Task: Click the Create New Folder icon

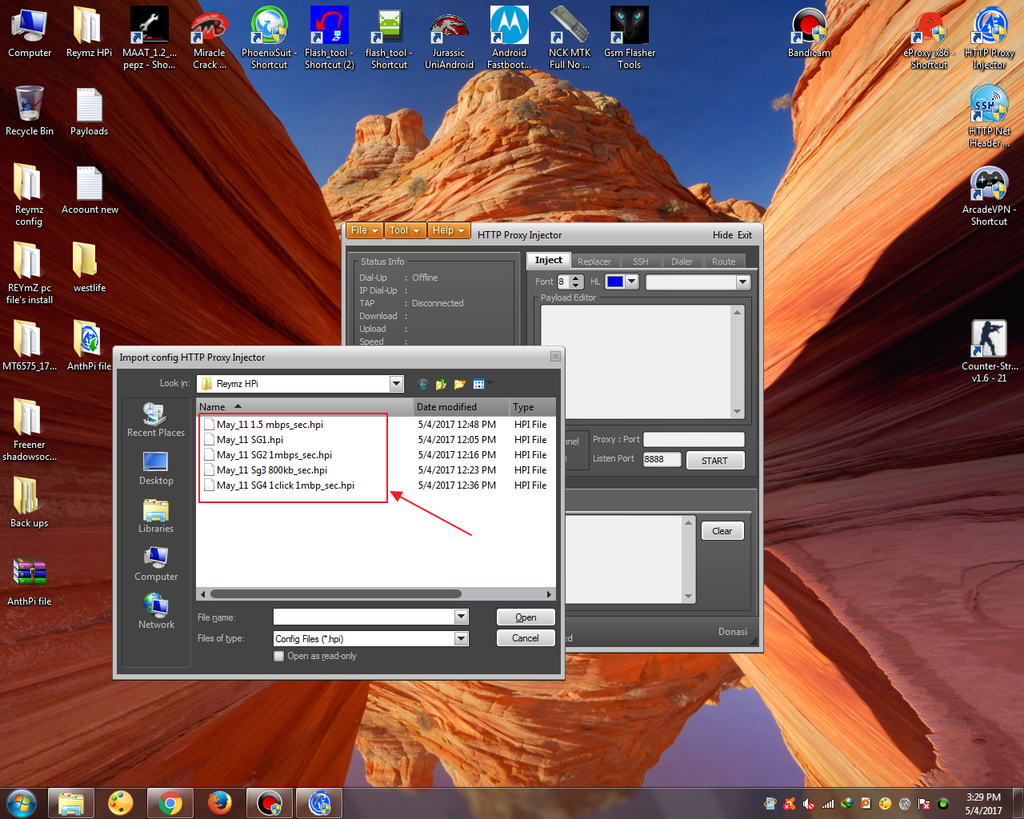Action: (x=460, y=384)
